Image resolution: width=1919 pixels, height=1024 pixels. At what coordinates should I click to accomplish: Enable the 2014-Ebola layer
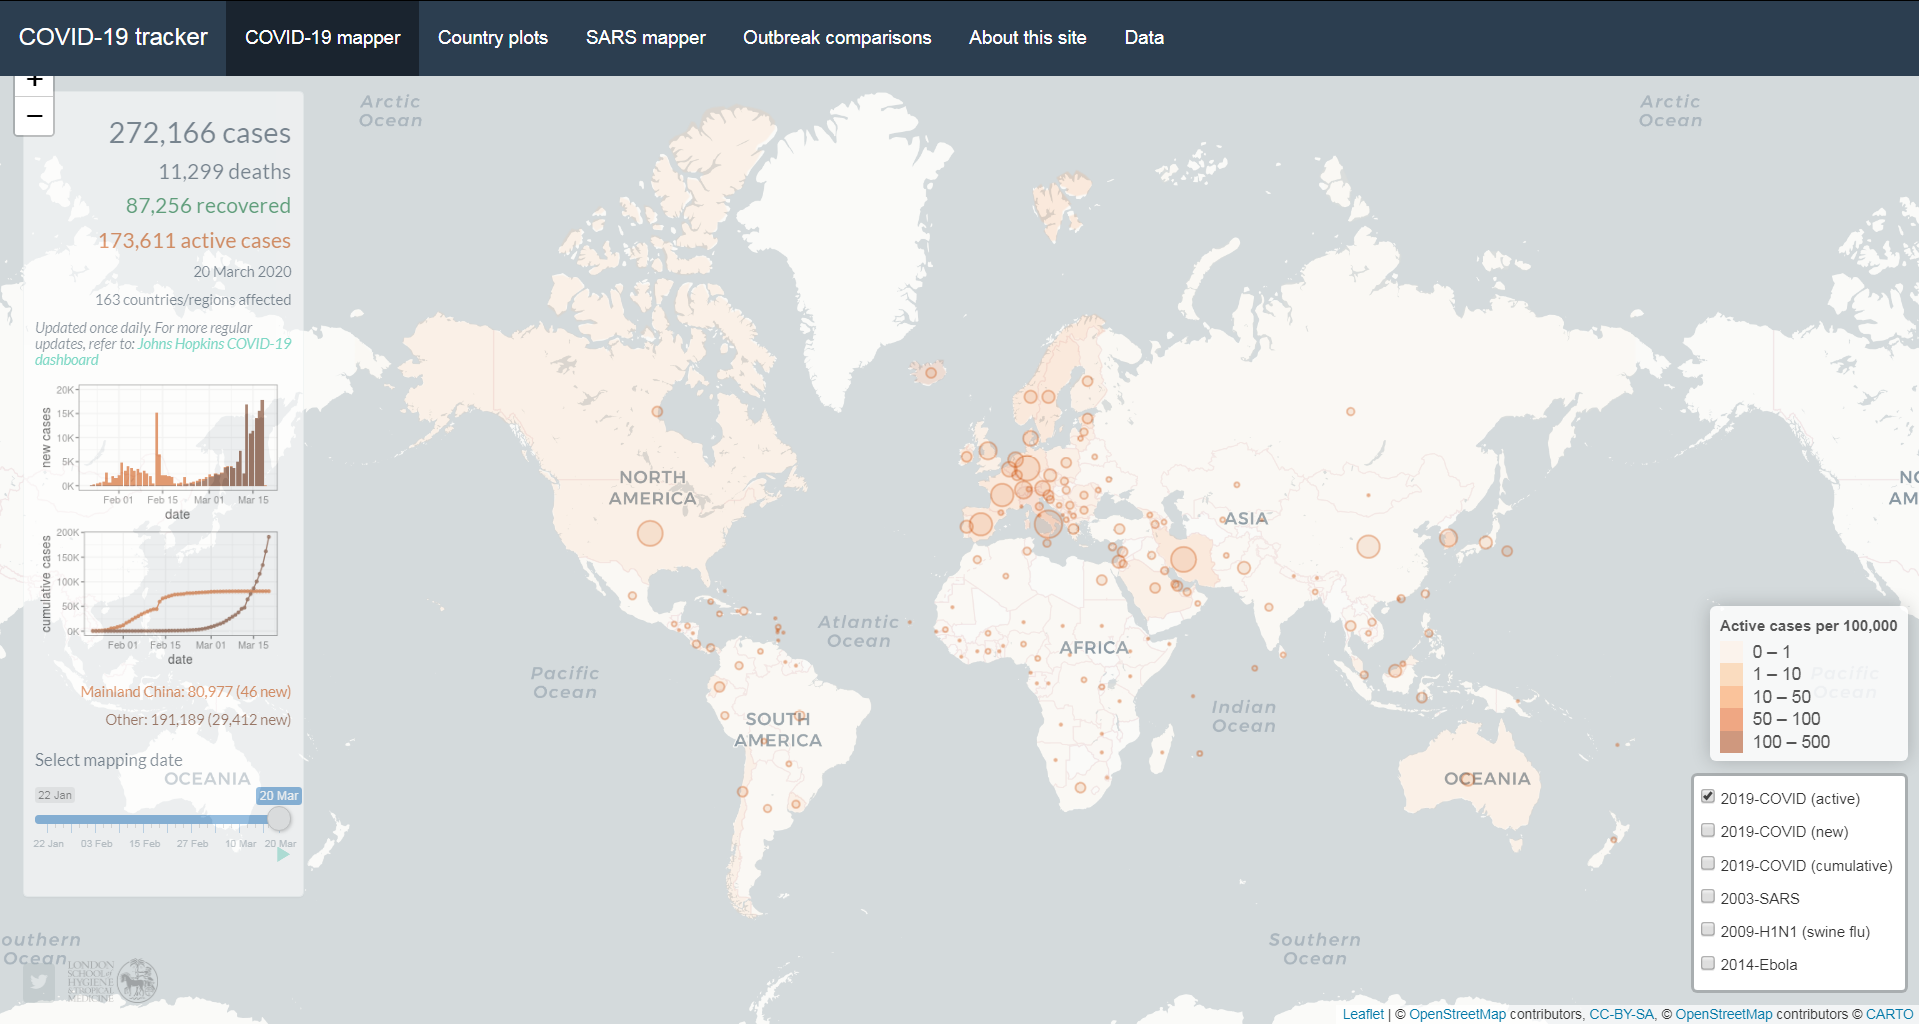point(1708,963)
